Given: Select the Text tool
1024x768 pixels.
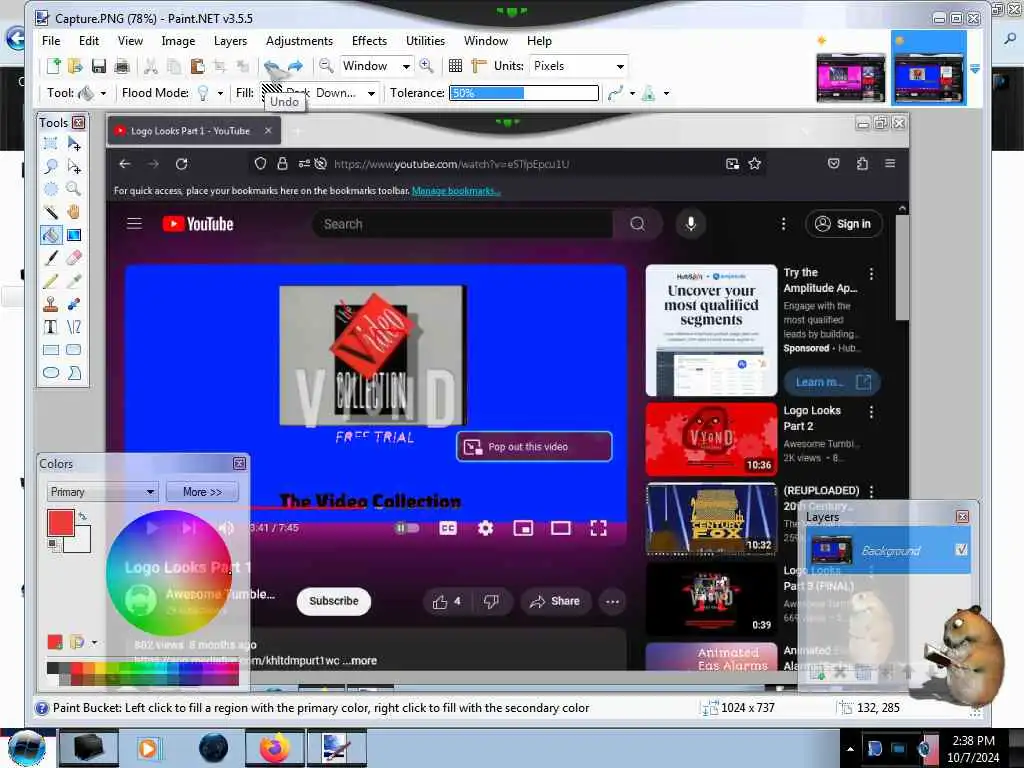Looking at the screenshot, I should (50, 327).
